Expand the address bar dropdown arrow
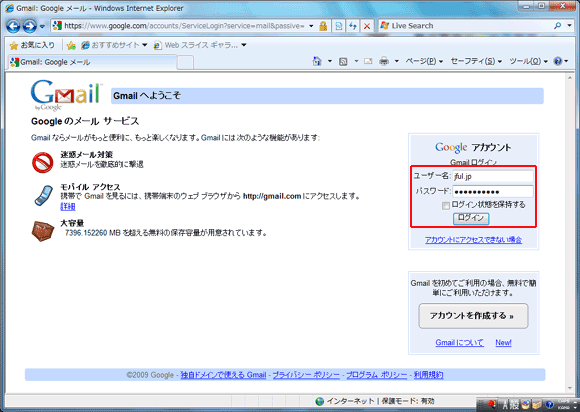 (311, 26)
